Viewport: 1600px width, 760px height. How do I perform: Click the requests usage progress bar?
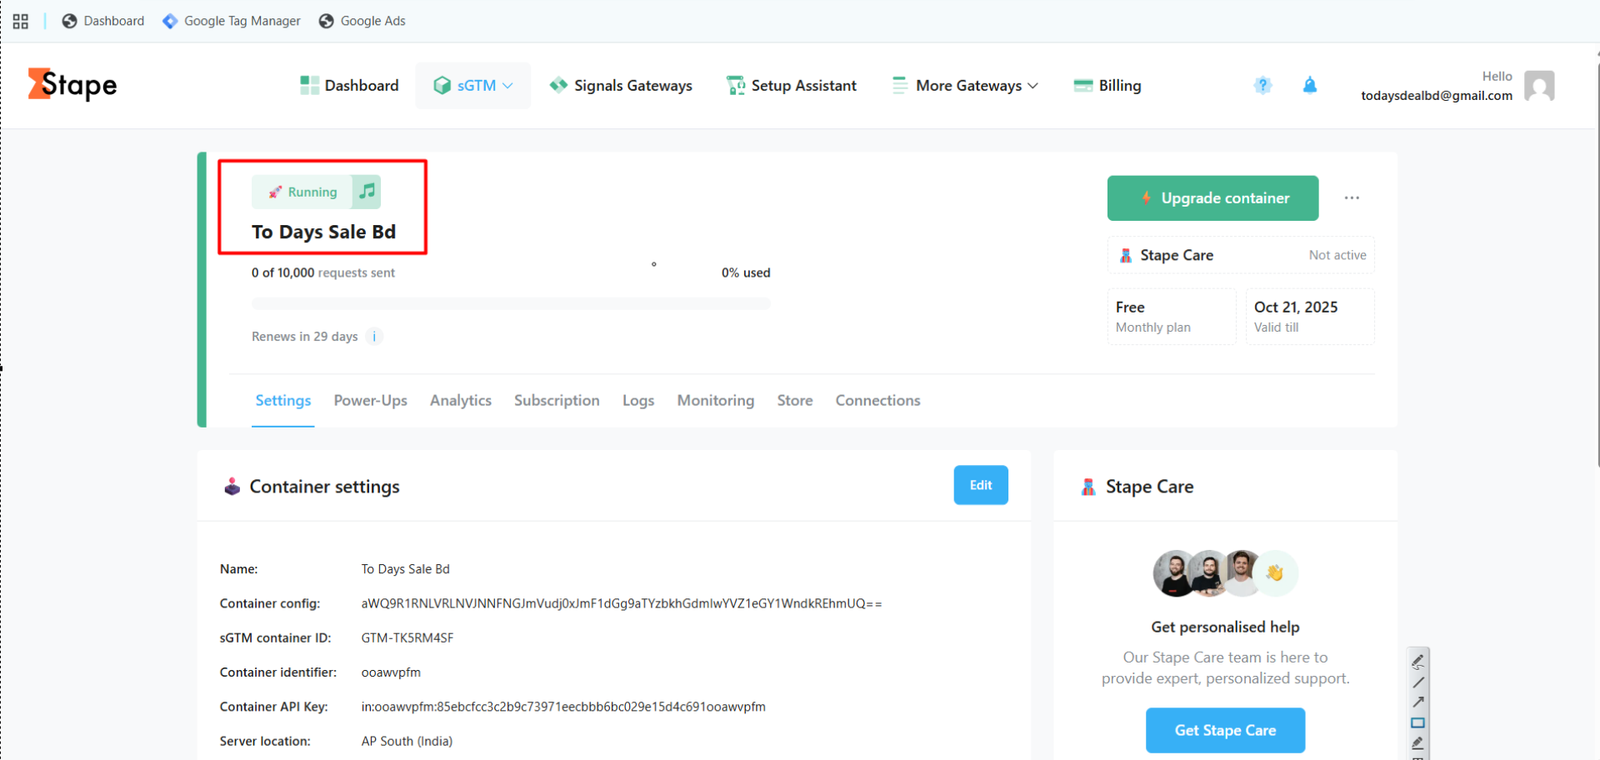coord(510,303)
